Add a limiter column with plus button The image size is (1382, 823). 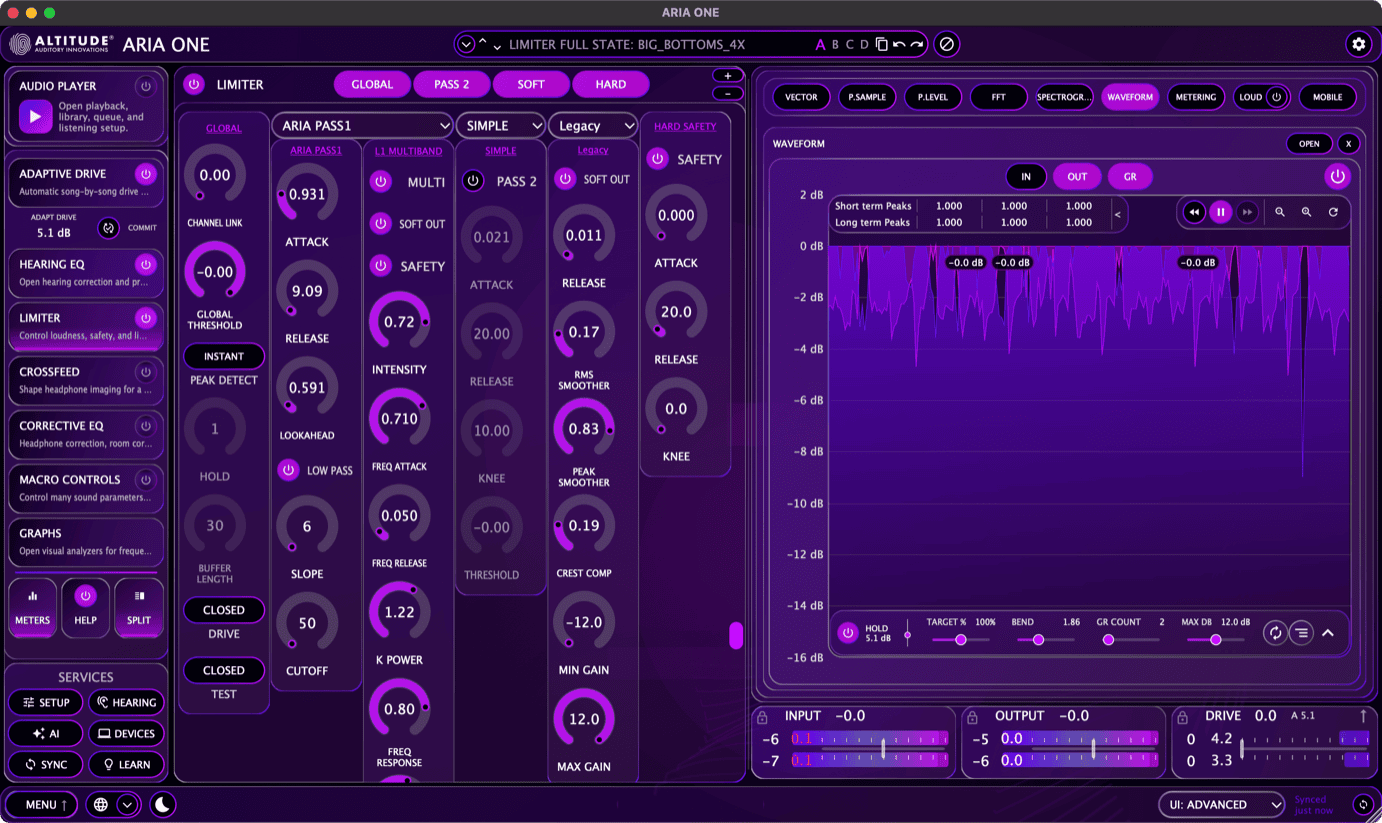click(728, 76)
